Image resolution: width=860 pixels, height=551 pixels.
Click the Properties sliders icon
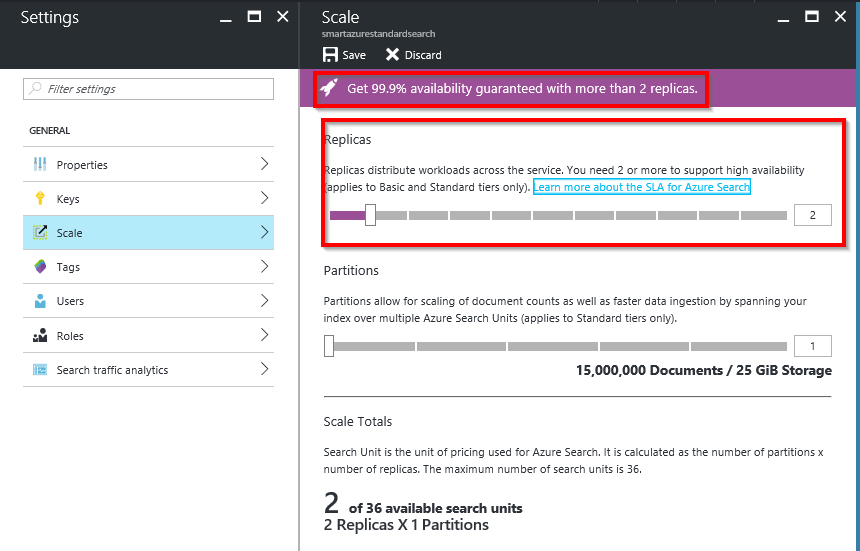tap(40, 165)
